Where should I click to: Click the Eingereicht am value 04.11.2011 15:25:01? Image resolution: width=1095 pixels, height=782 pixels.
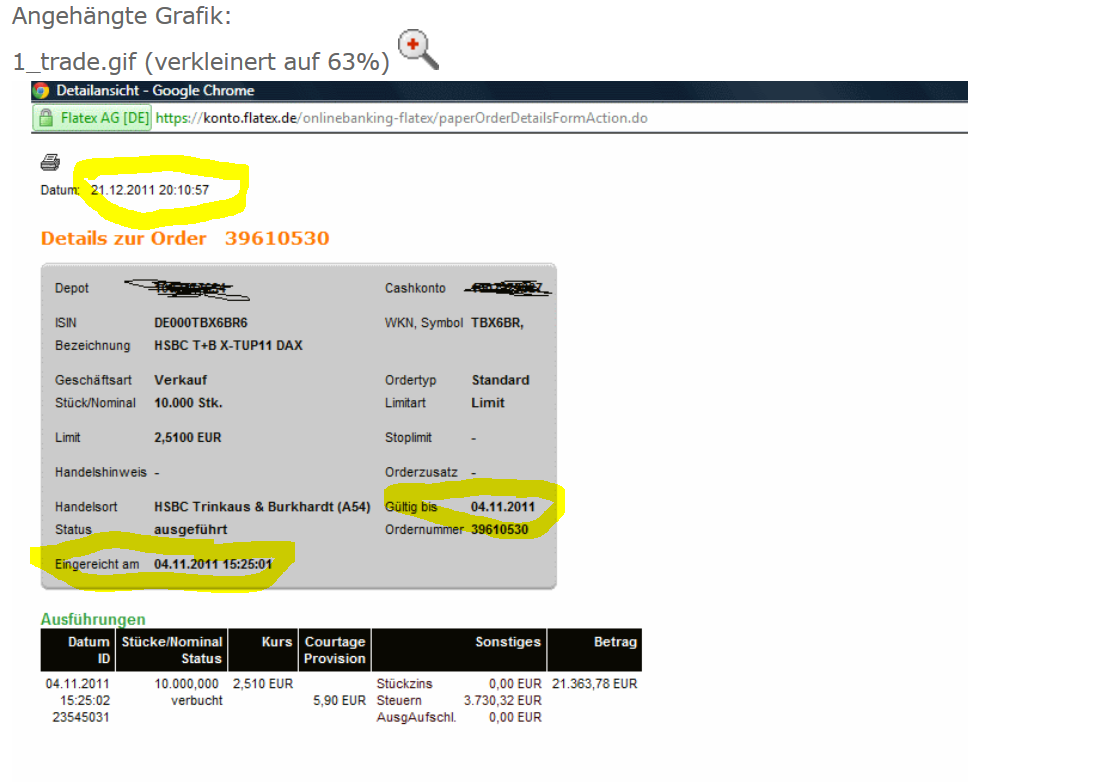213,564
